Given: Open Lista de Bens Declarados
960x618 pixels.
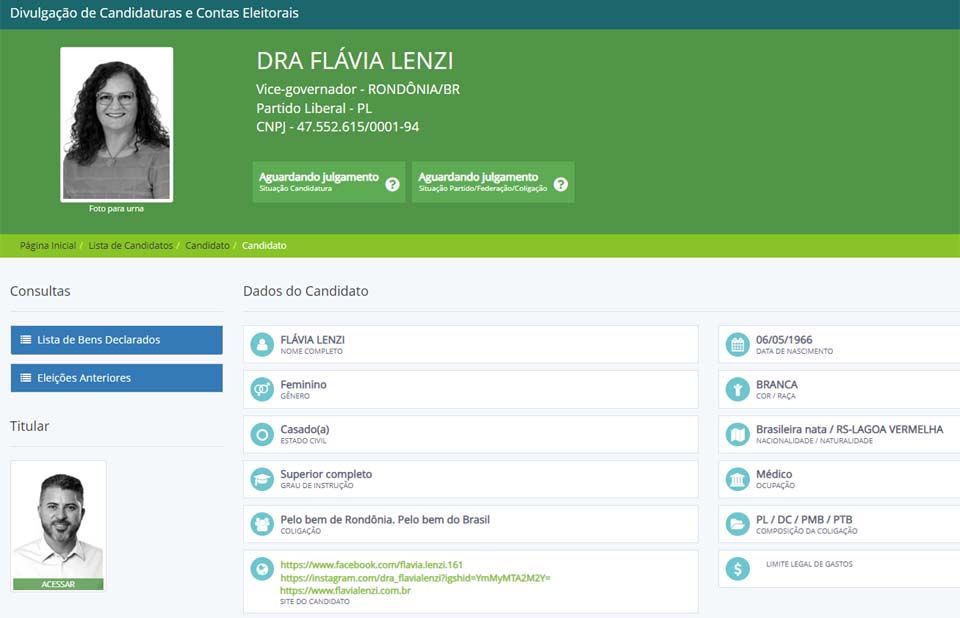Looking at the screenshot, I should pos(116,340).
